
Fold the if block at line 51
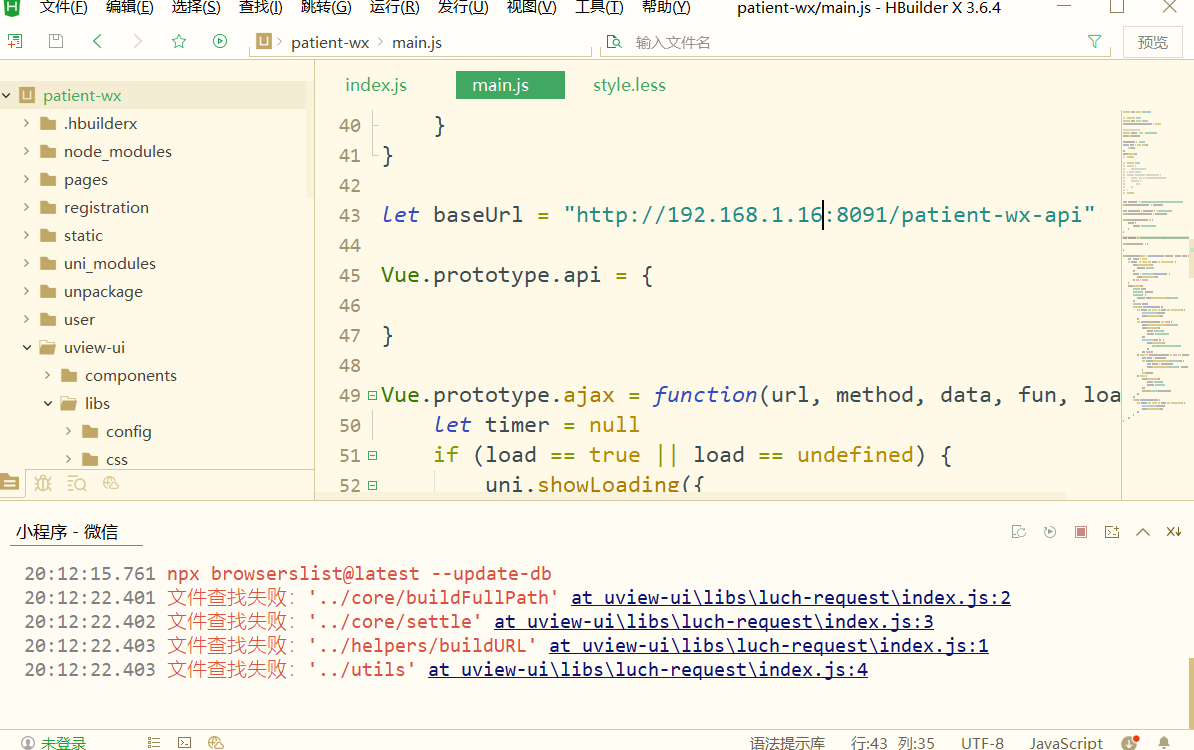pos(372,455)
